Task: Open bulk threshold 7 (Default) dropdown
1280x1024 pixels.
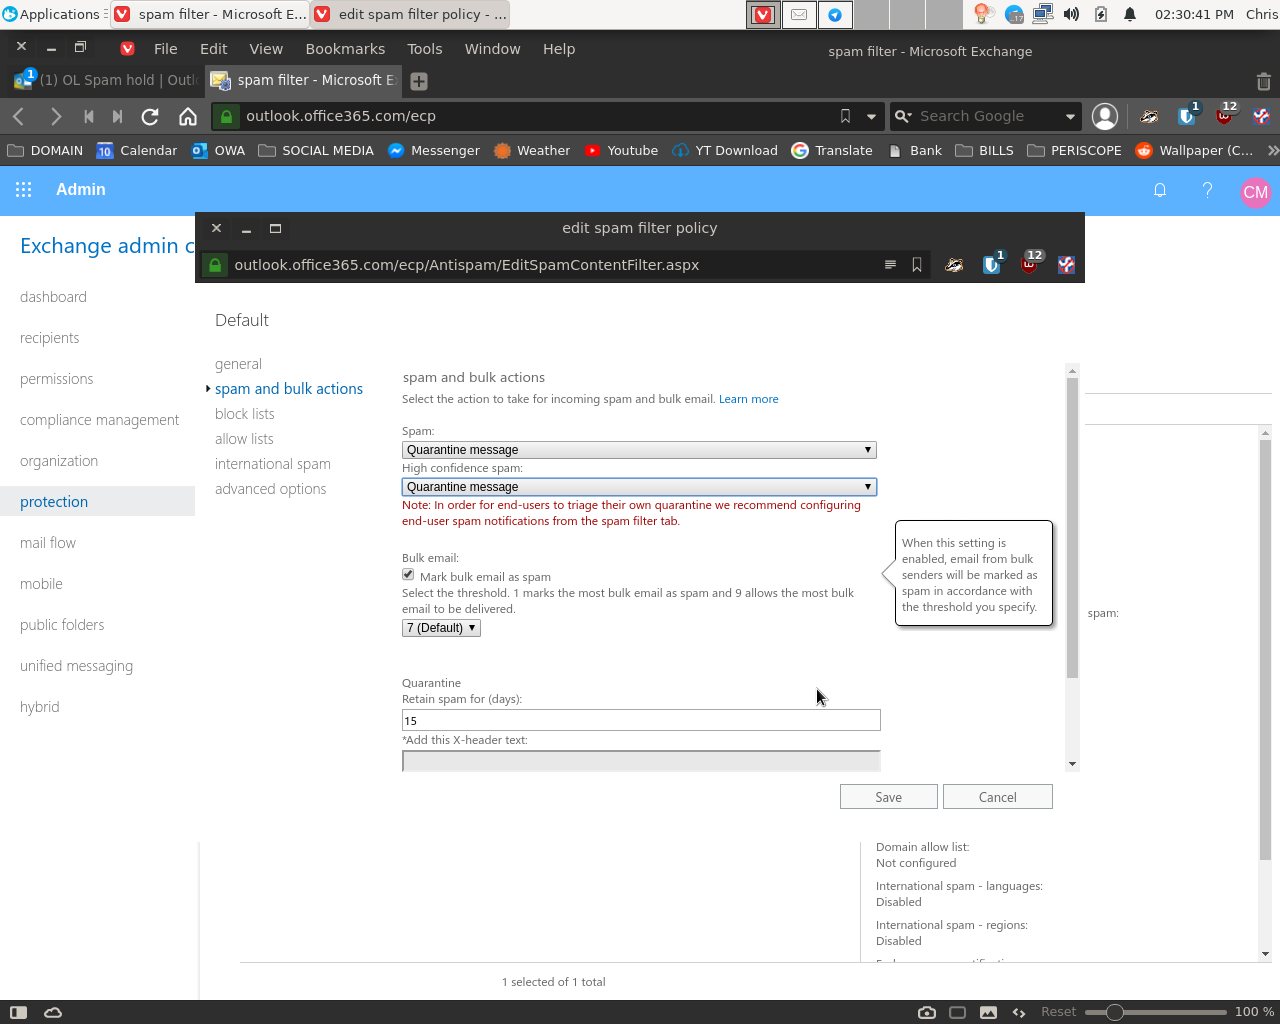Action: point(441,628)
